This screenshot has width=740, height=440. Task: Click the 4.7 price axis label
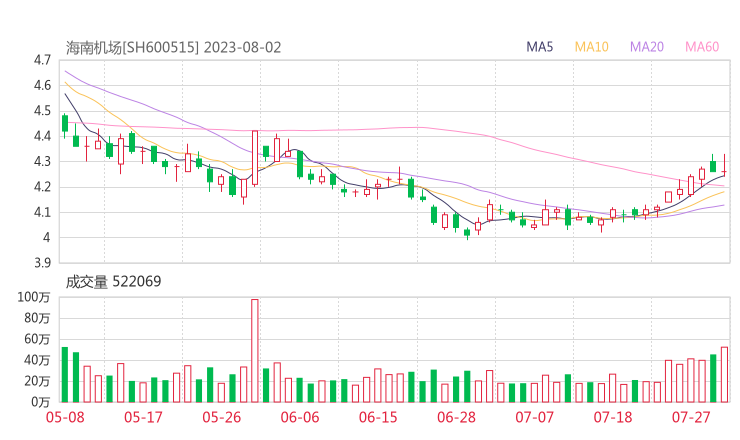[42, 60]
